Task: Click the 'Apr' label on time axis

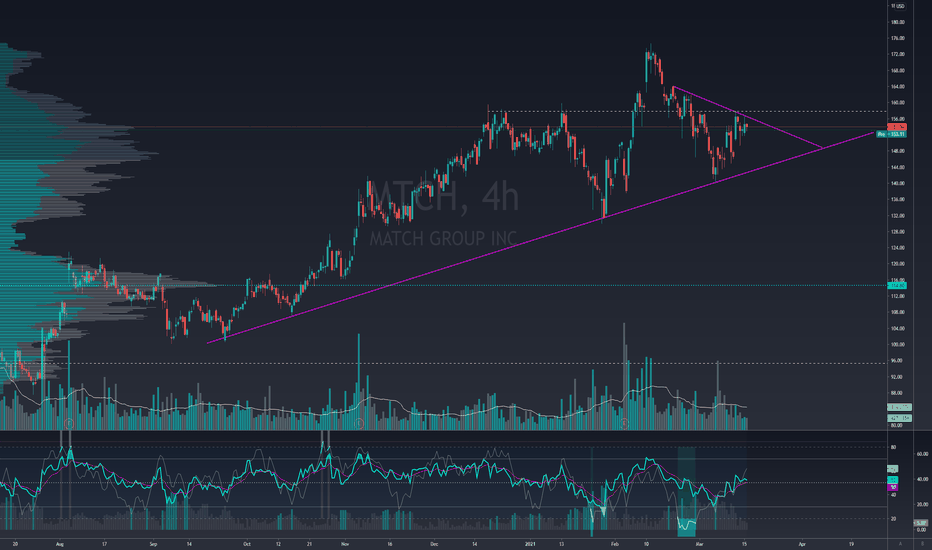Action: pyautogui.click(x=802, y=543)
